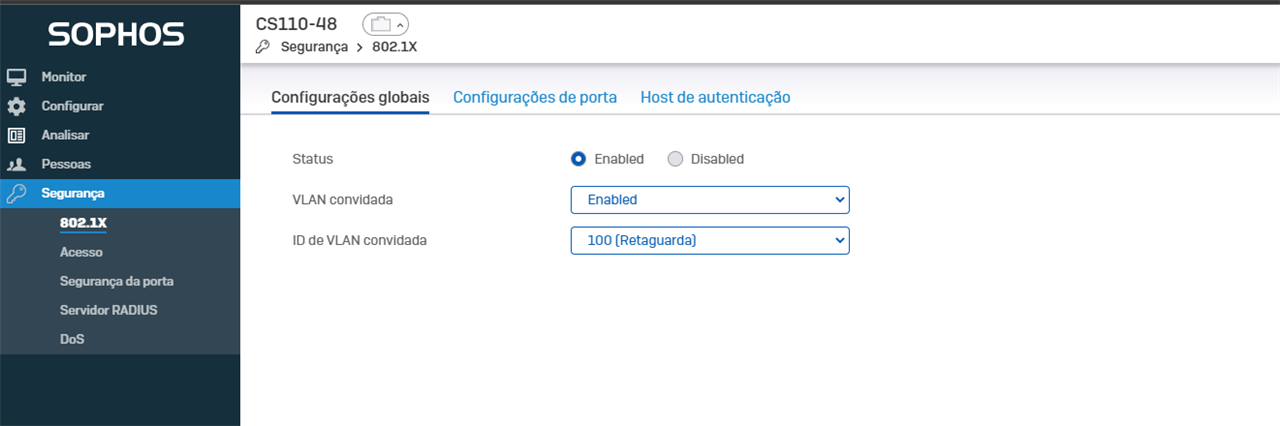
Task: Click Segurança in the breadcrumb path
Action: coord(312,46)
